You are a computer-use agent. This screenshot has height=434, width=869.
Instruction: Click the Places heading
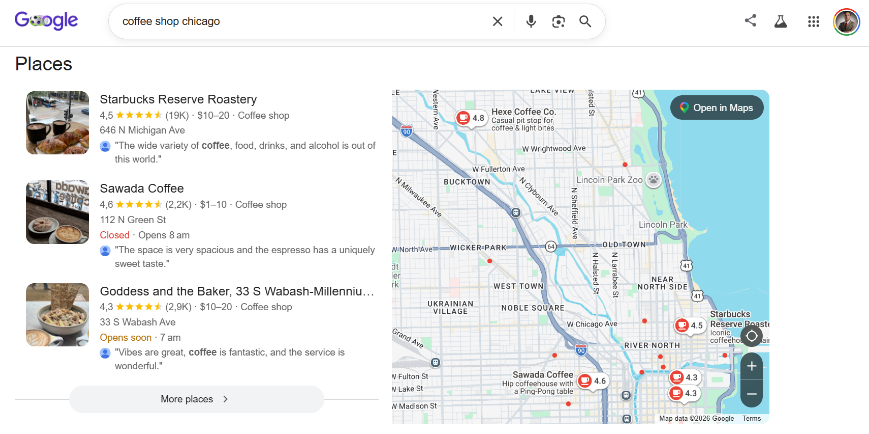(44, 64)
